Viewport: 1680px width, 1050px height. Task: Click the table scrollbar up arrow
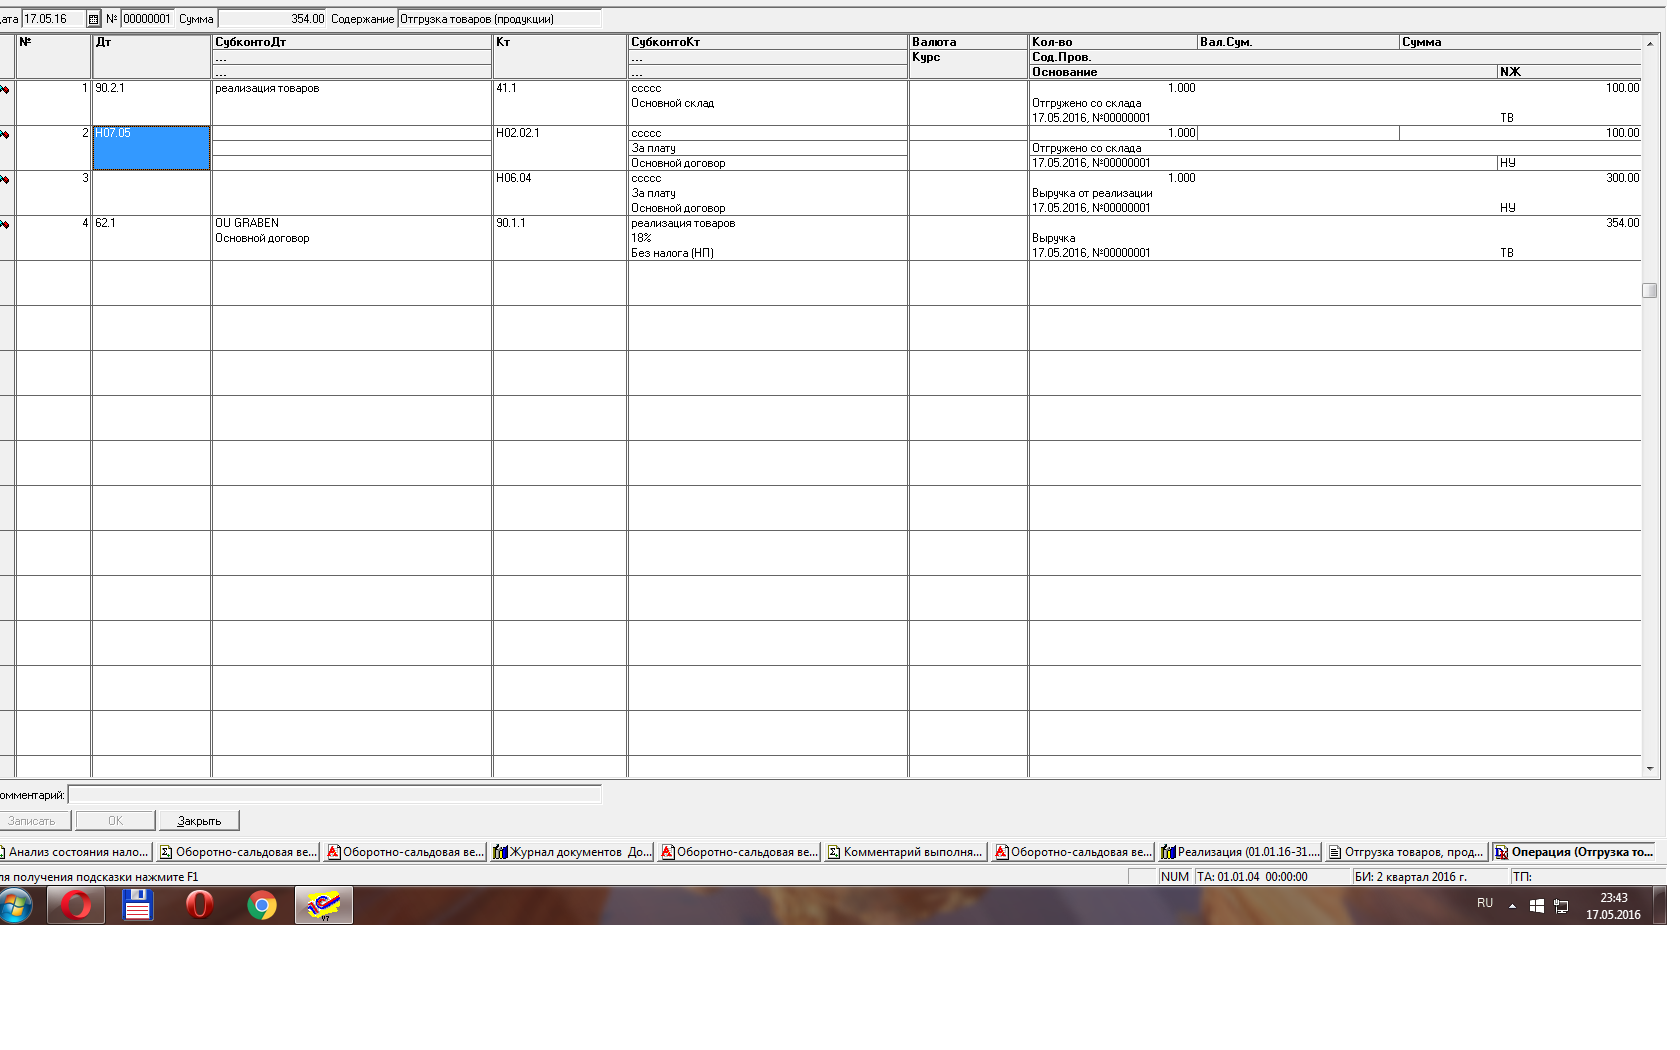tap(1650, 43)
